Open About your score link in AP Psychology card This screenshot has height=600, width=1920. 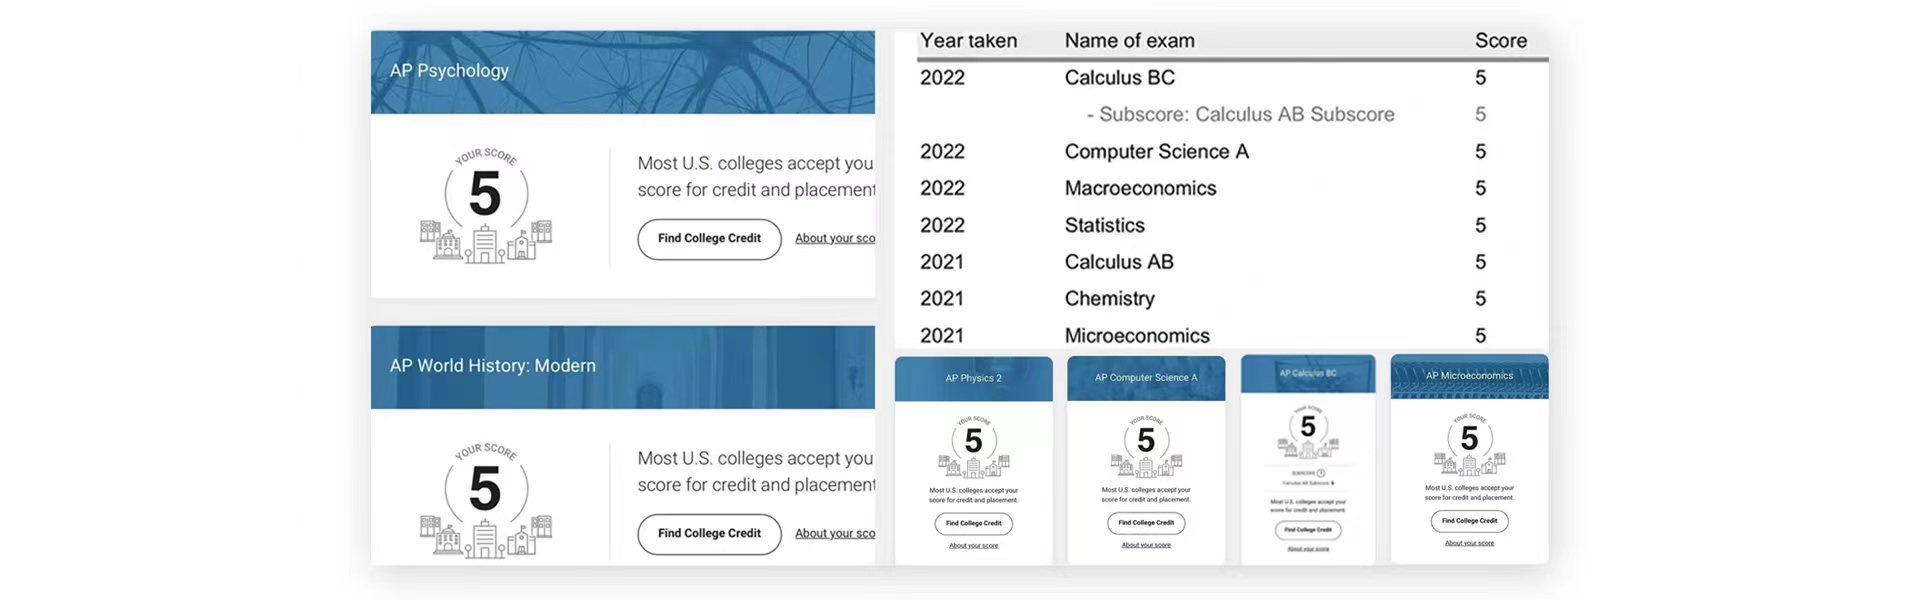click(x=835, y=238)
